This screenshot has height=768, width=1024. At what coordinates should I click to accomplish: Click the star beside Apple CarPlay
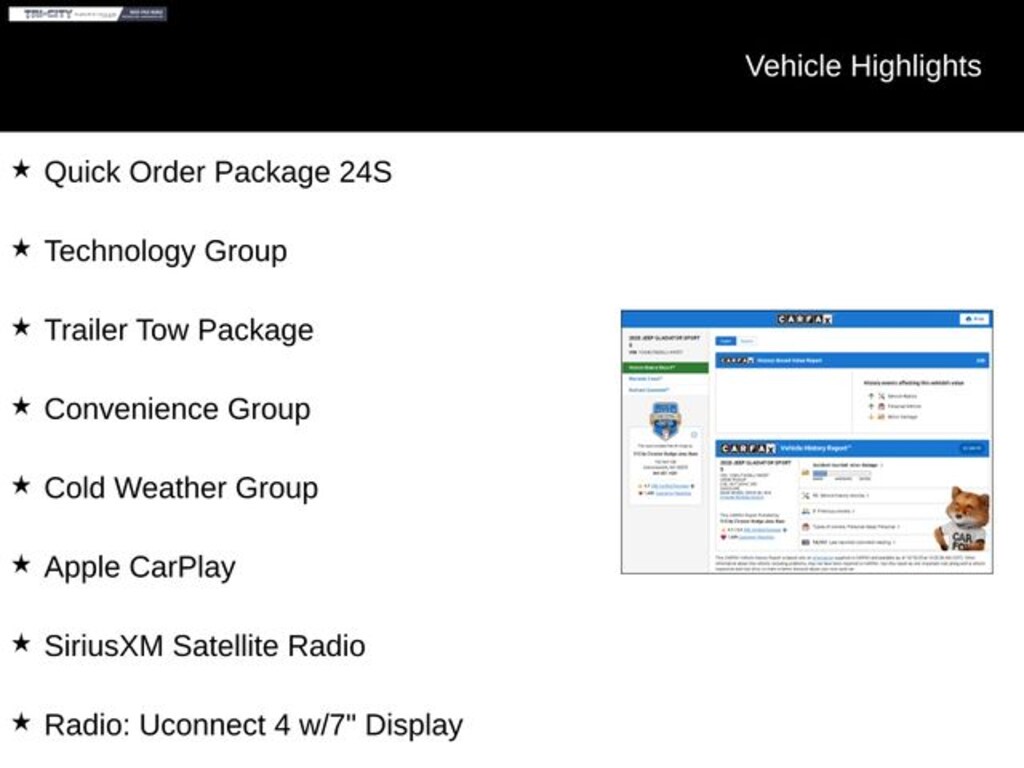pos(21,565)
